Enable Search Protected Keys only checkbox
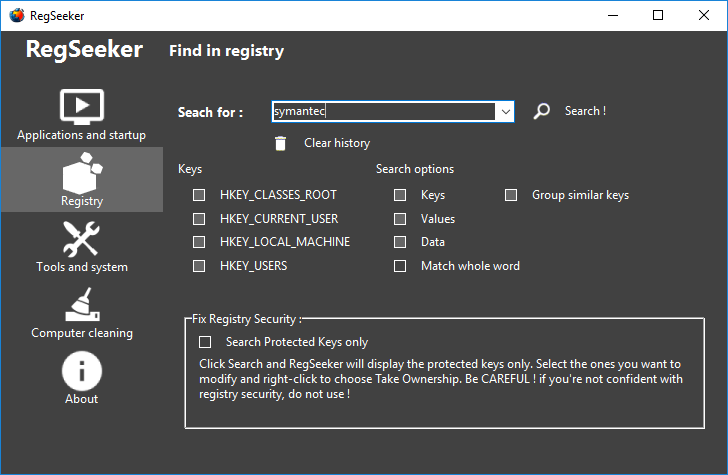728x475 pixels. [205, 342]
